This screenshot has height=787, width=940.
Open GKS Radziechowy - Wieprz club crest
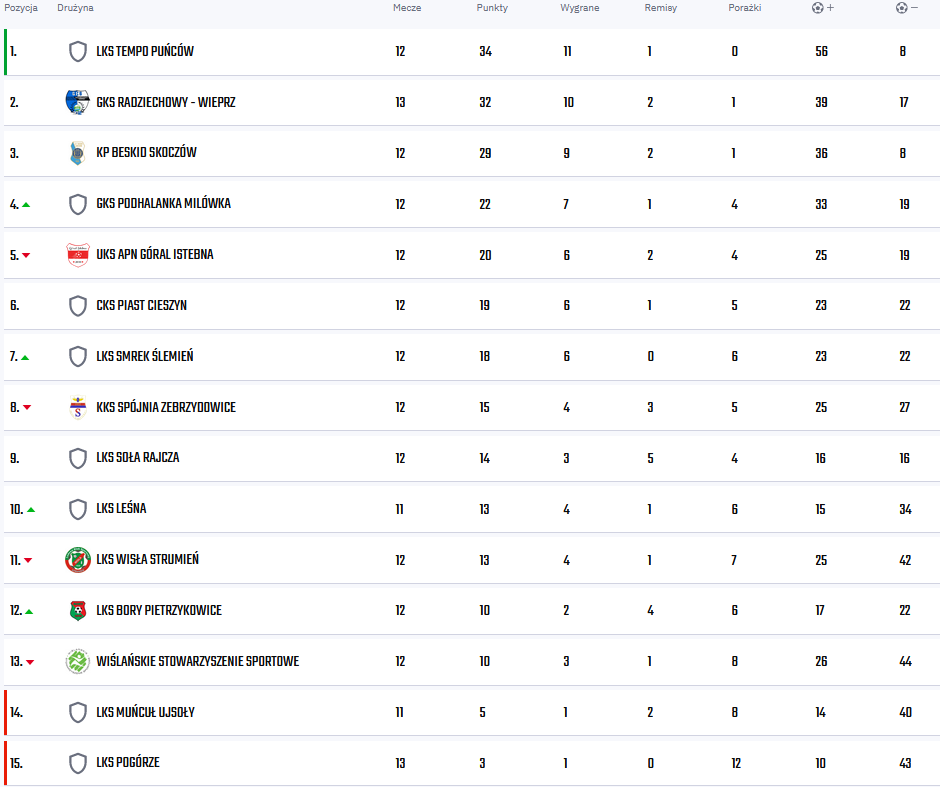77,102
